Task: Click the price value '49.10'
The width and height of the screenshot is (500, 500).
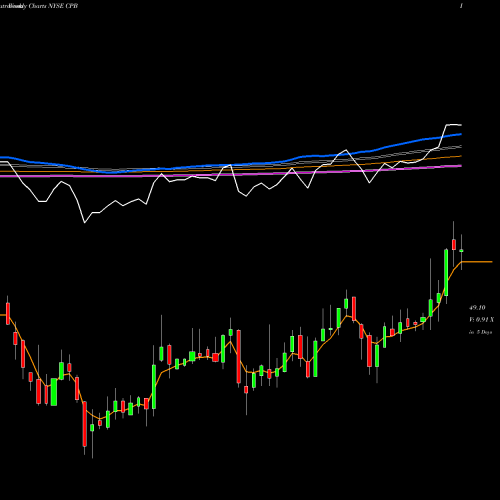Action: click(x=477, y=308)
